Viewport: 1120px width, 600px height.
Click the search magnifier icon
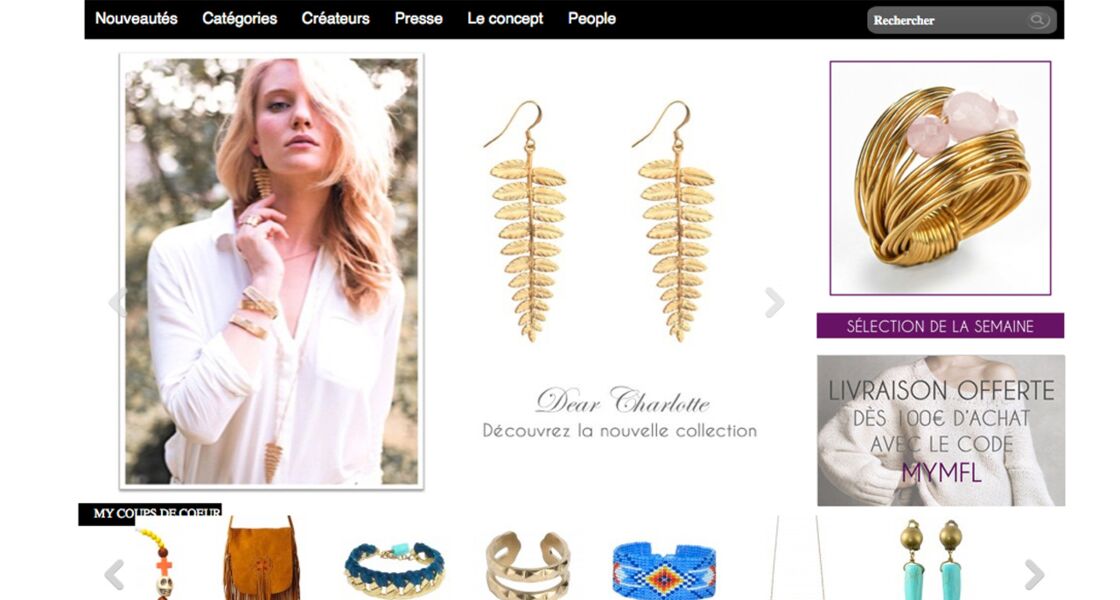(x=1037, y=20)
